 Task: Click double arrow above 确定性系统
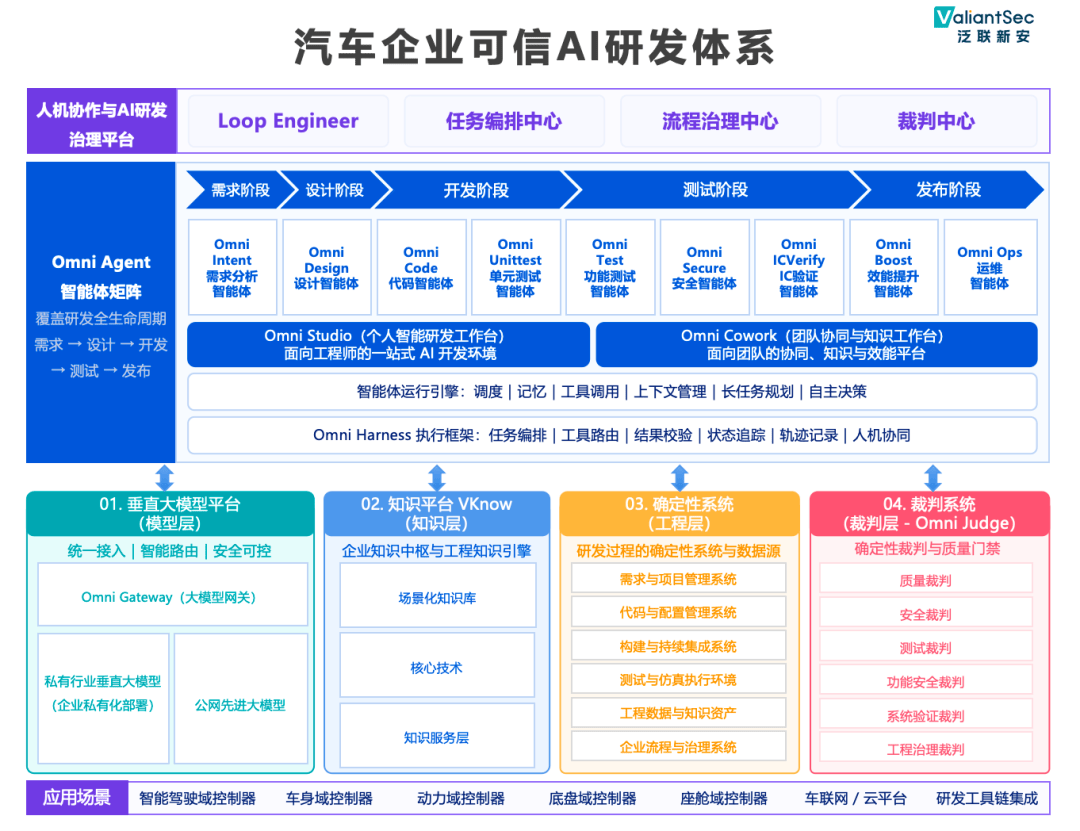pyautogui.click(x=680, y=478)
